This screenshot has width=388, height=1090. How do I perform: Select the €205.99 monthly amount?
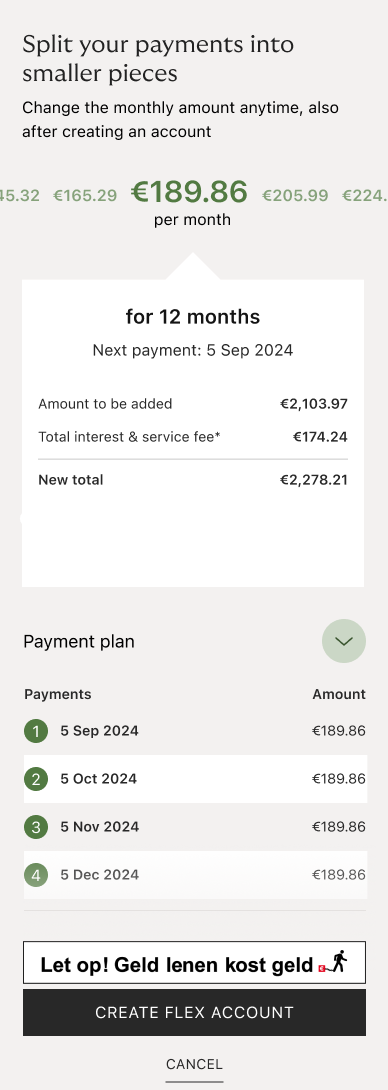click(295, 196)
